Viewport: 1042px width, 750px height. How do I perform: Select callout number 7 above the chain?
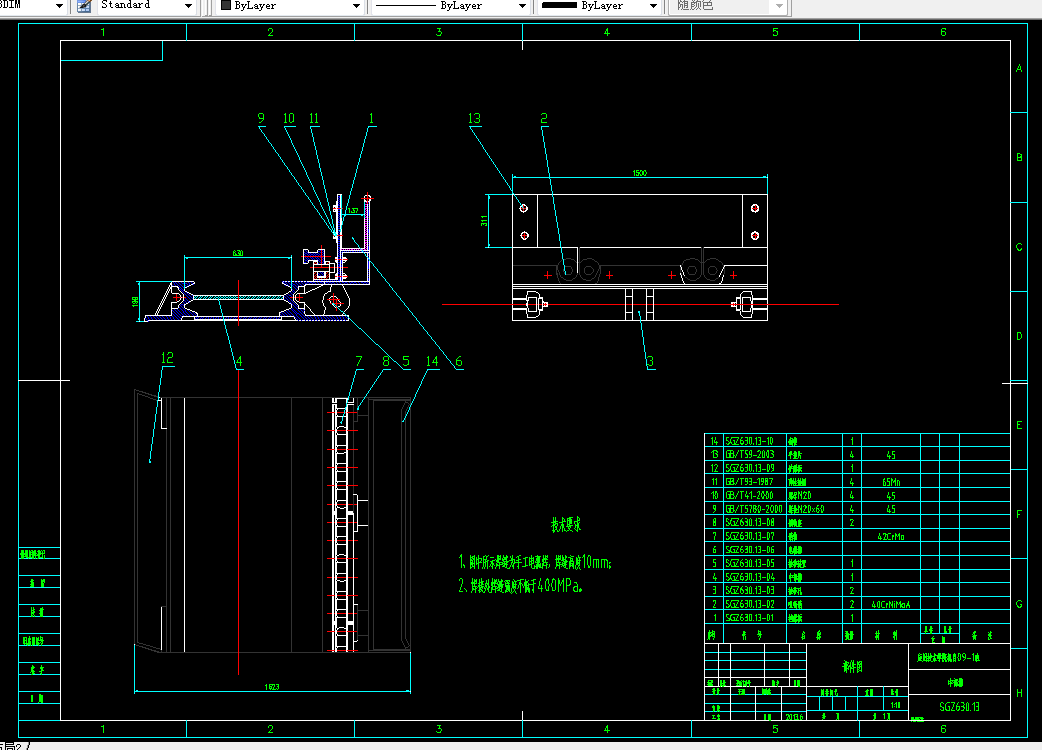pyautogui.click(x=359, y=361)
